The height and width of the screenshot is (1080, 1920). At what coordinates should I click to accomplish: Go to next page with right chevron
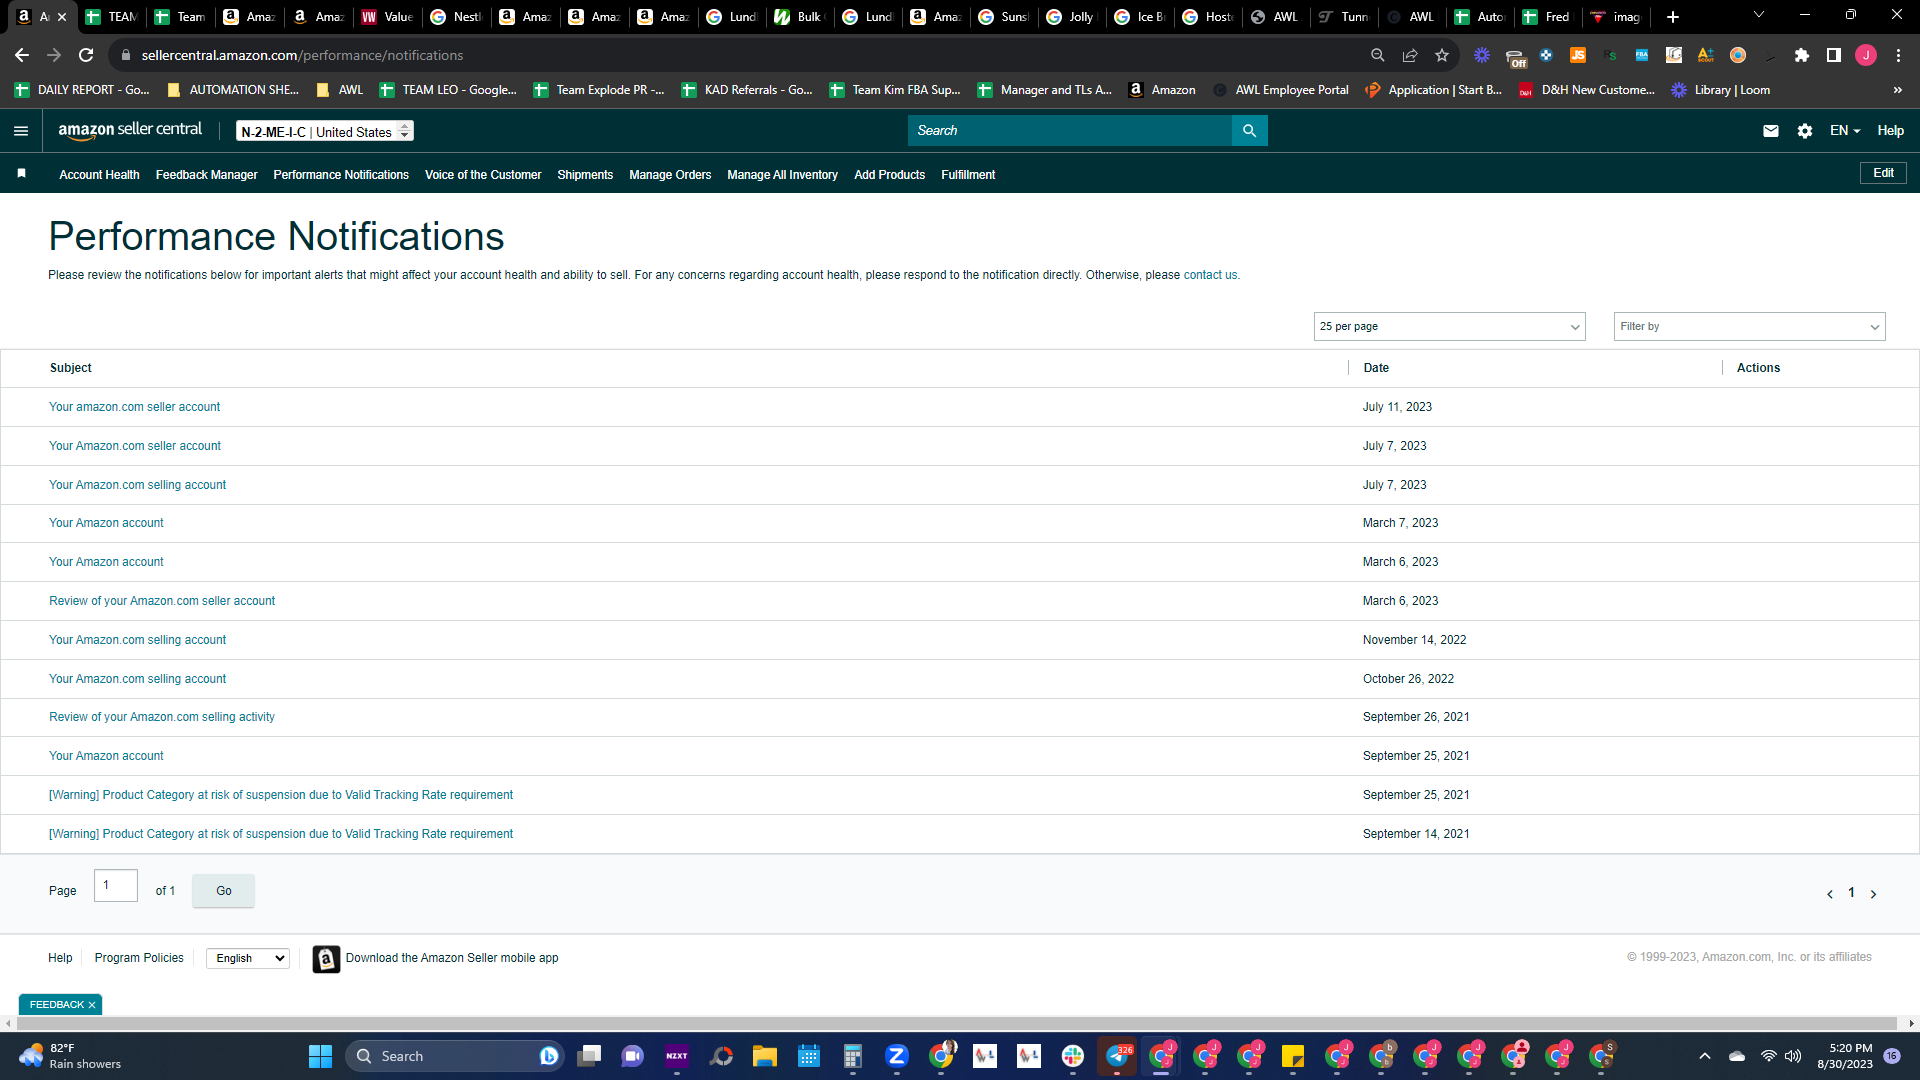point(1874,894)
